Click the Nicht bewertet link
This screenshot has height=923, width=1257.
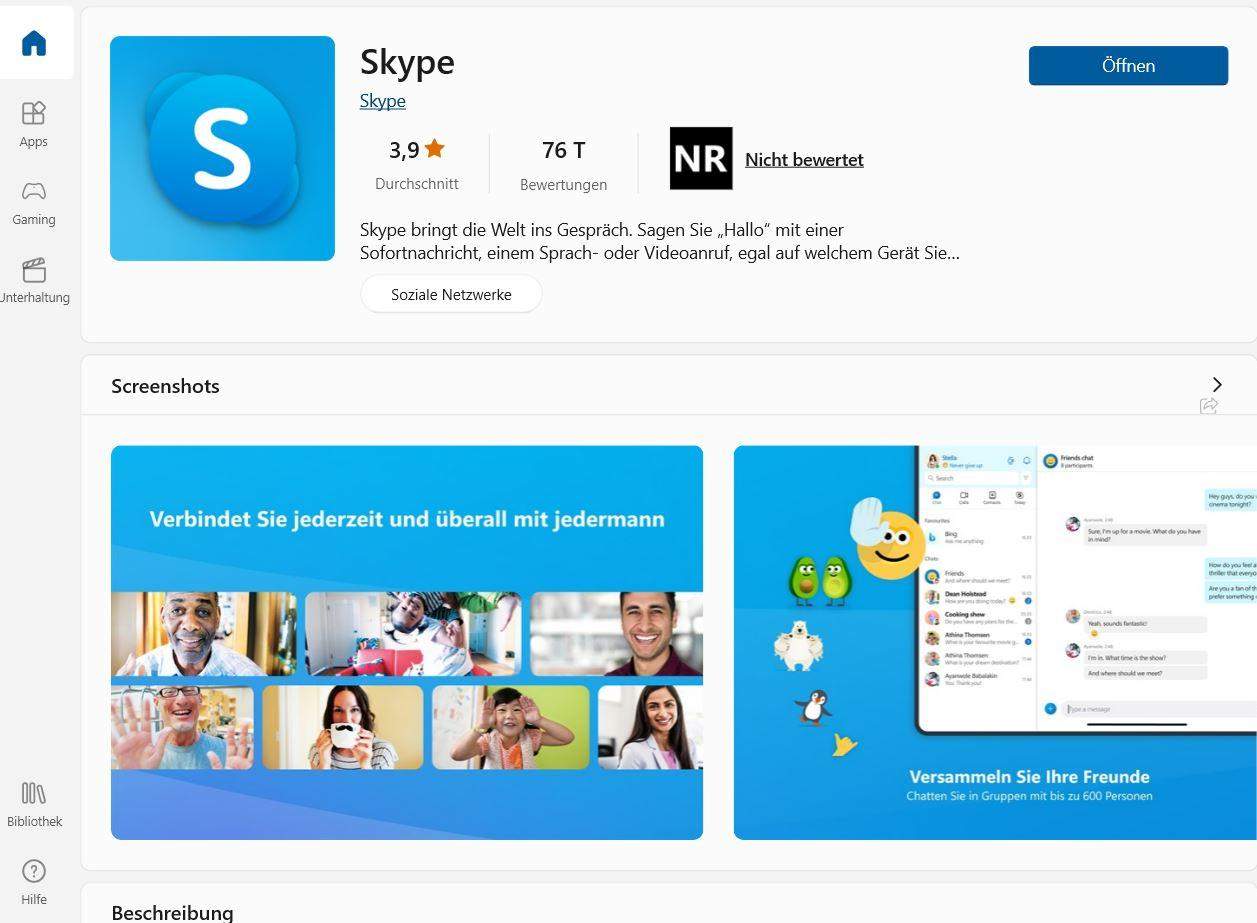[804, 159]
